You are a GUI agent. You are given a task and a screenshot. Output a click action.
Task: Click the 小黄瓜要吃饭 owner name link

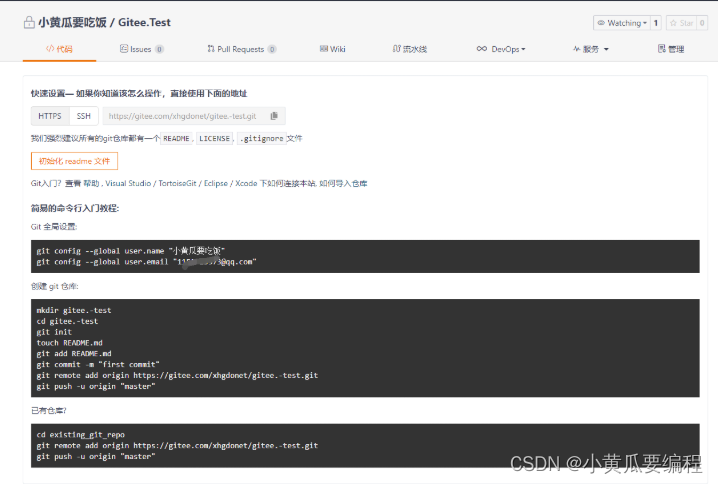coord(76,22)
